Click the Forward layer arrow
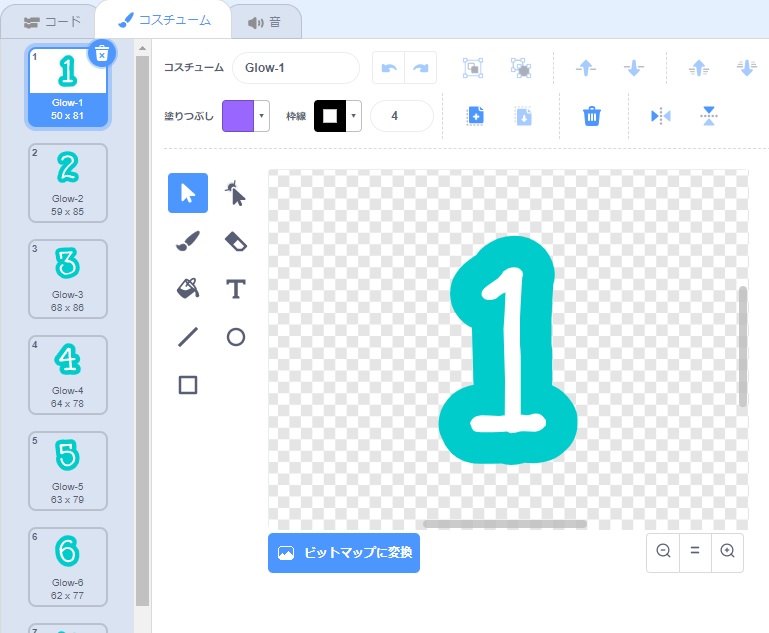Viewport: 769px width, 633px height. (586, 68)
